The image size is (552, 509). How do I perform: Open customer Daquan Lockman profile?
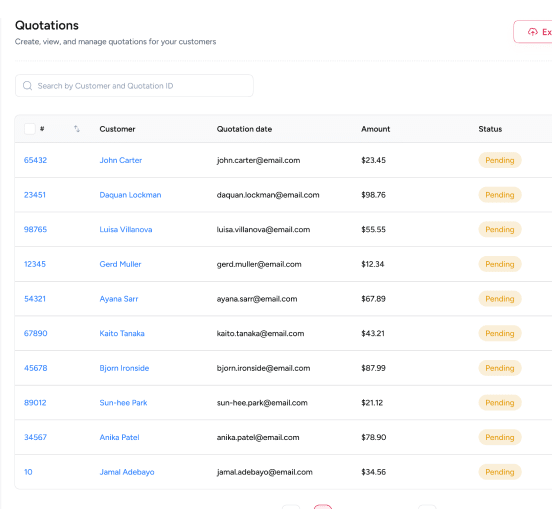click(130, 195)
